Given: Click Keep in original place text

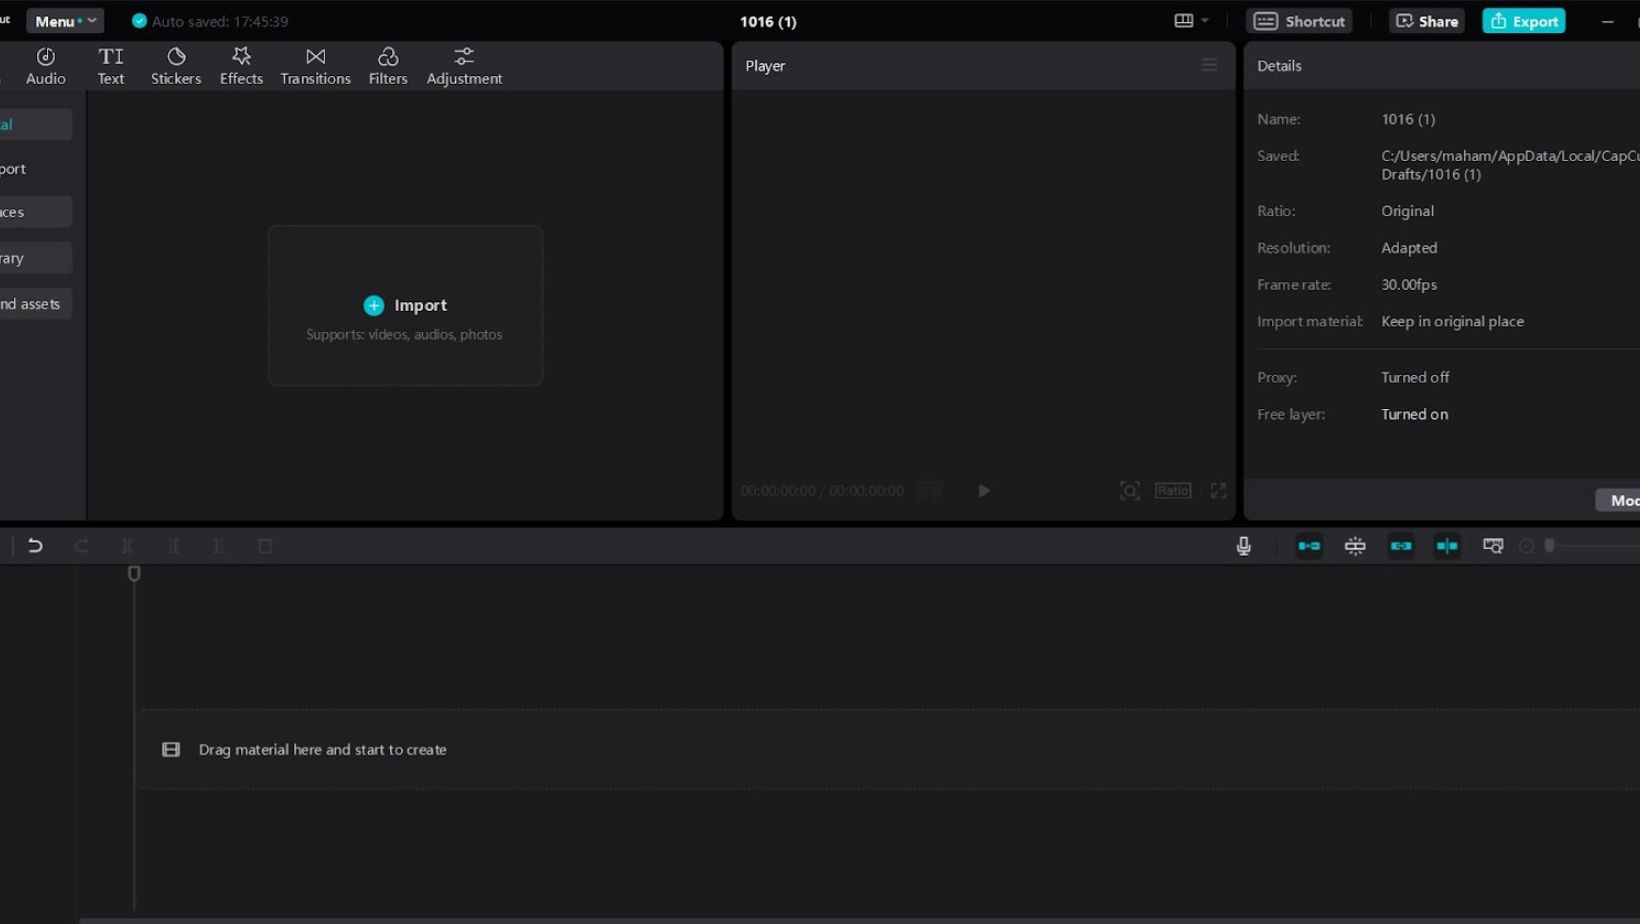Looking at the screenshot, I should [1452, 321].
